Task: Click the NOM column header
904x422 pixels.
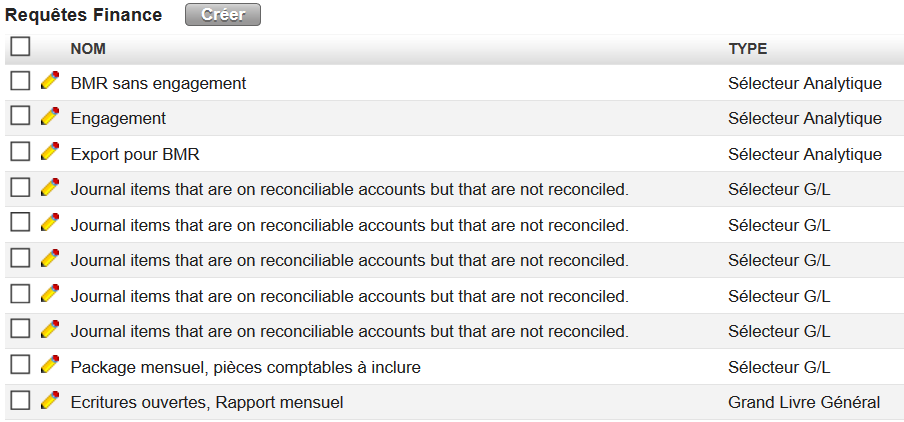Action: (x=88, y=49)
